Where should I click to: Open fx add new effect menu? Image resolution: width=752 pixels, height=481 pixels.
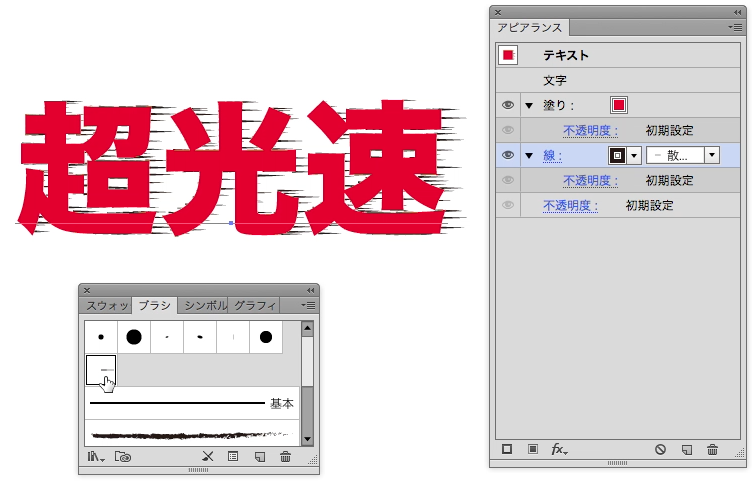point(559,449)
